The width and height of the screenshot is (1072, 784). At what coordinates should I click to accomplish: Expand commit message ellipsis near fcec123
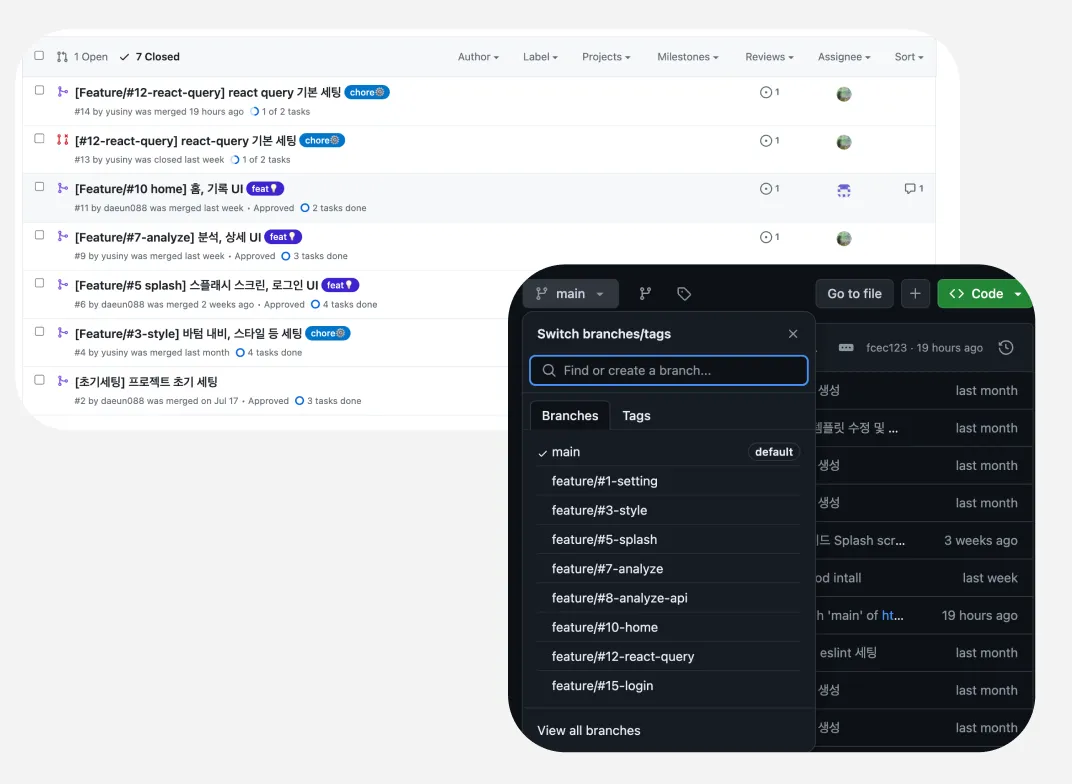846,347
